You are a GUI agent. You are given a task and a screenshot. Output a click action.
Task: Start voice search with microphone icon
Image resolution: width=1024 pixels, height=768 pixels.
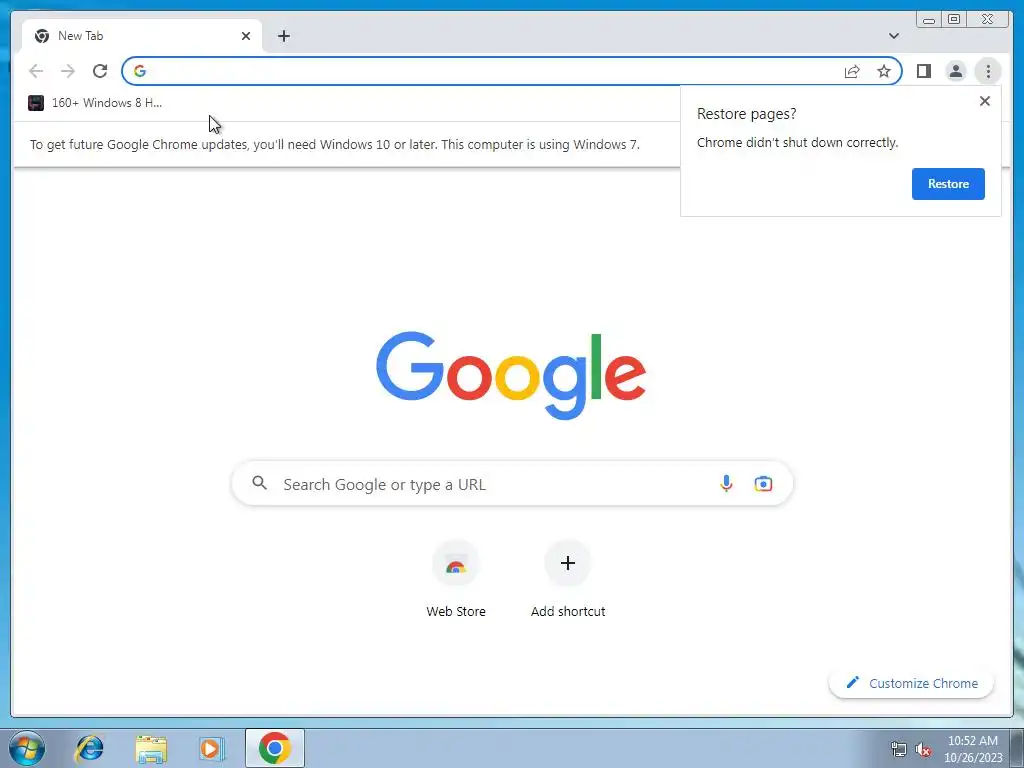(726, 484)
